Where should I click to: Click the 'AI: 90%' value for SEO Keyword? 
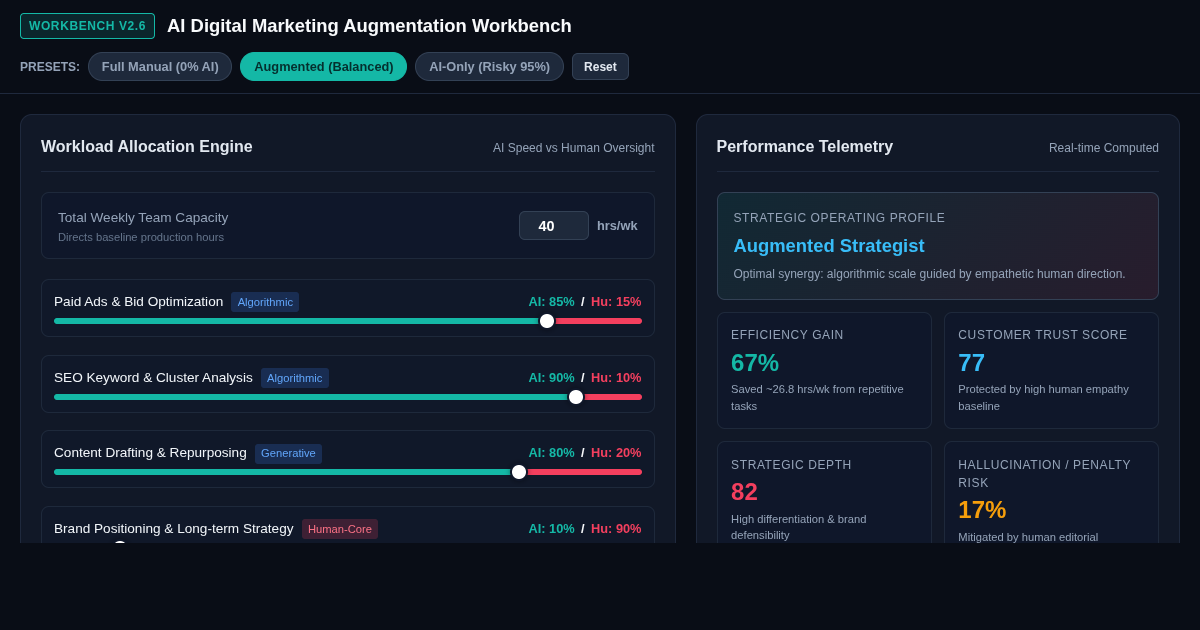(552, 378)
